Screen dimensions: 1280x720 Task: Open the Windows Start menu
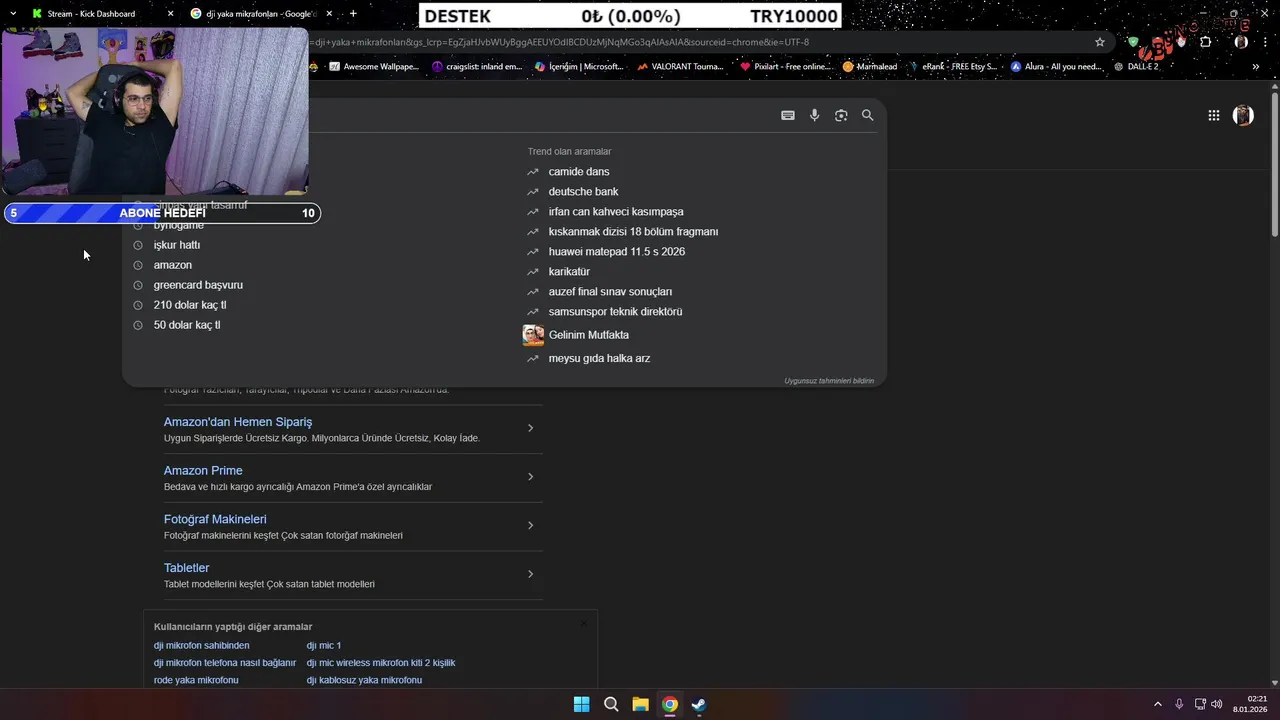(x=581, y=704)
